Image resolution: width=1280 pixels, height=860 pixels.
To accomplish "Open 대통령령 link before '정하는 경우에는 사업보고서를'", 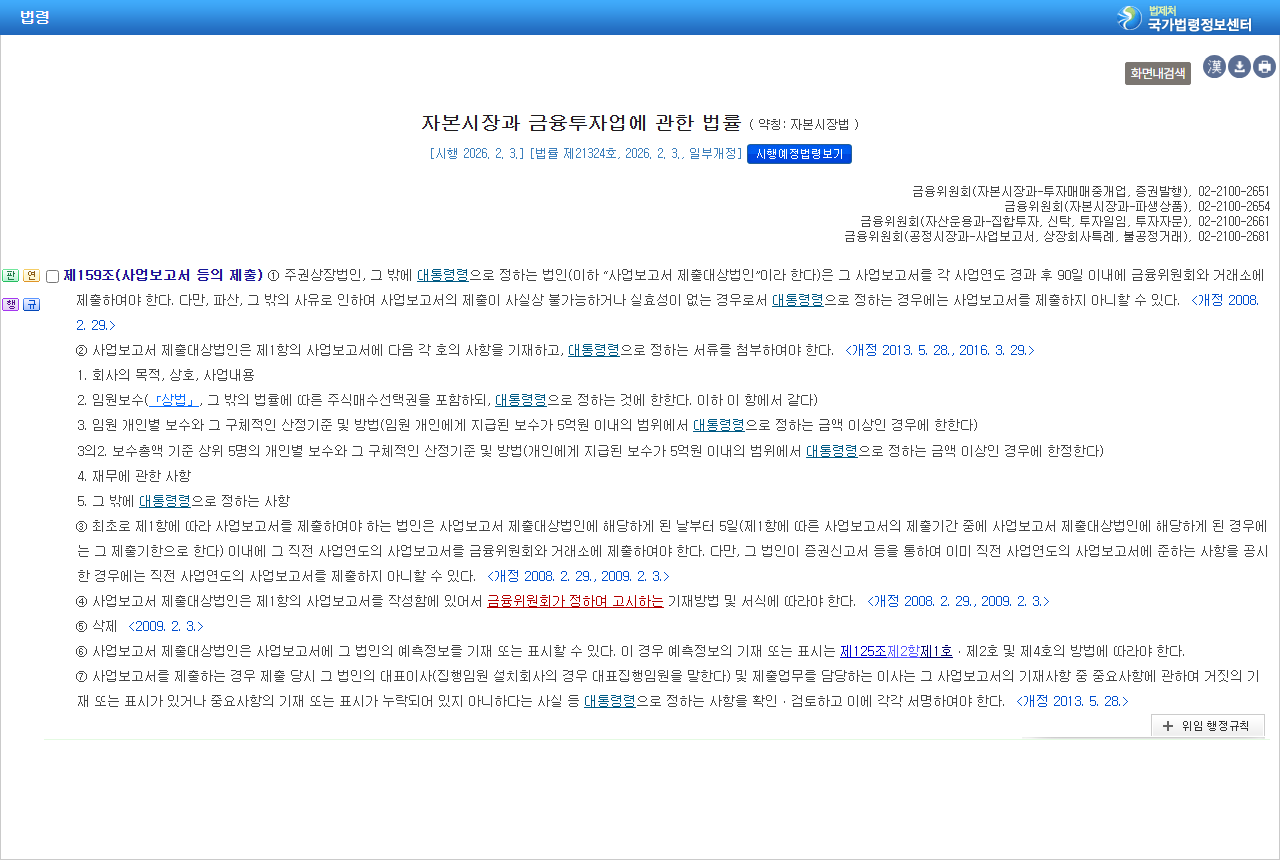I will coord(797,299).
